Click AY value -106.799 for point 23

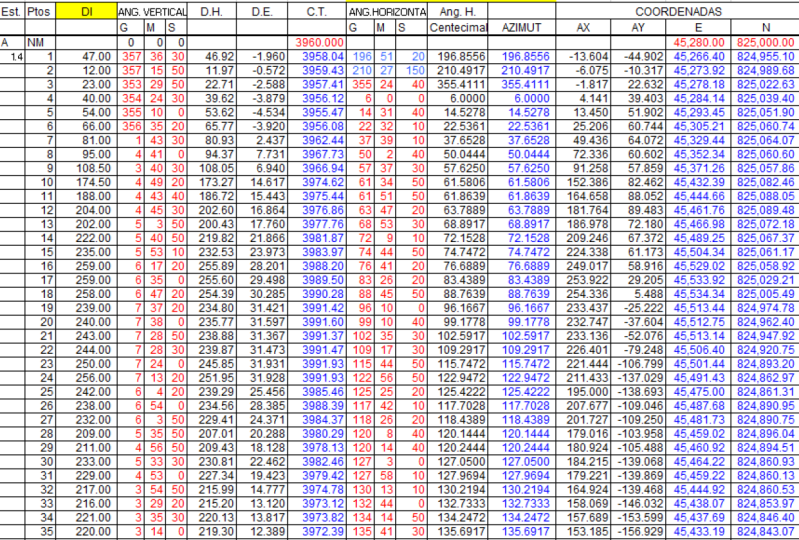click(640, 364)
